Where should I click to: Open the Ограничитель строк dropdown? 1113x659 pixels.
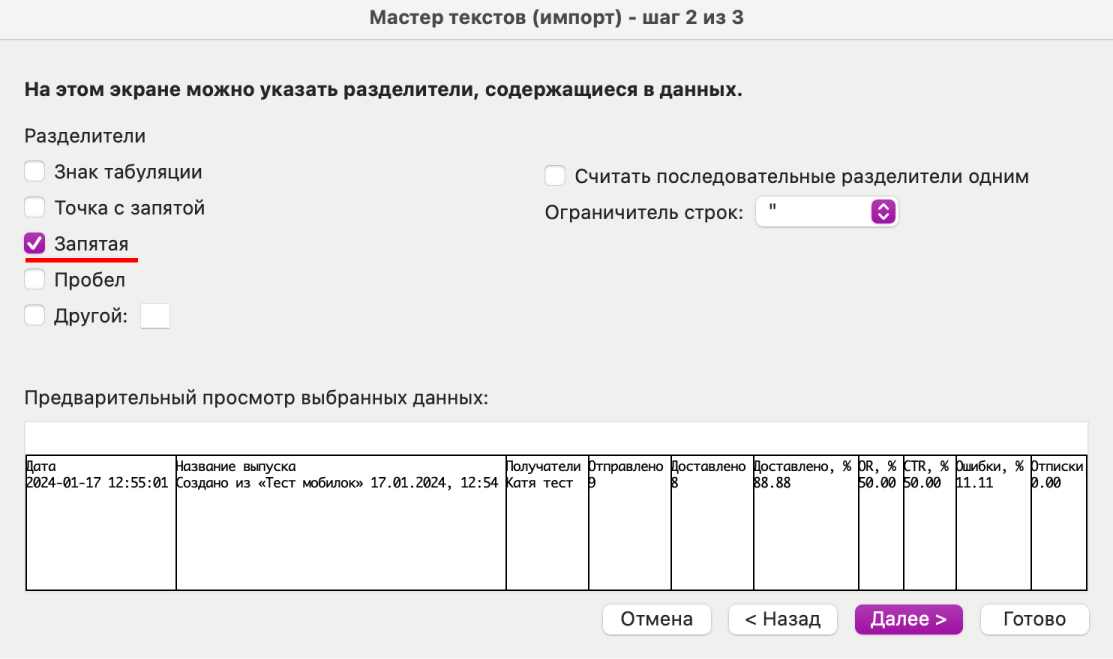coord(827,212)
